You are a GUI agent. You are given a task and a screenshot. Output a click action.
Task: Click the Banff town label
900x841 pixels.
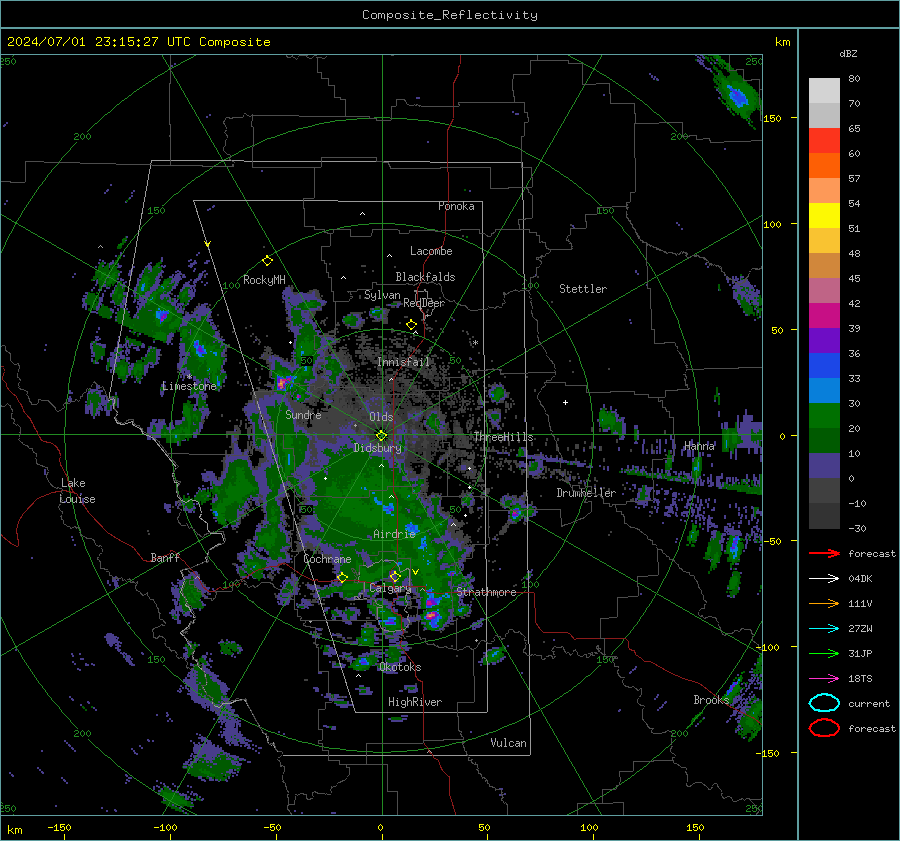pos(165,557)
